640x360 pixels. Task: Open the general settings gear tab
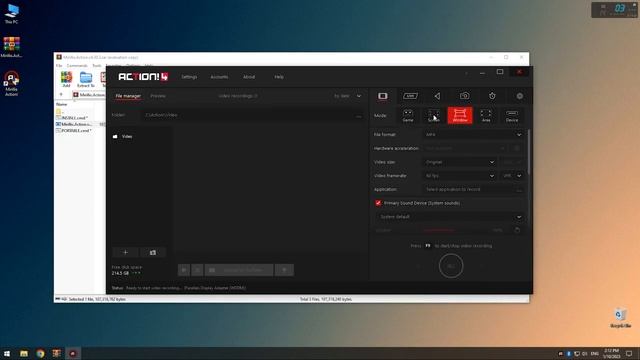[x=520, y=96]
